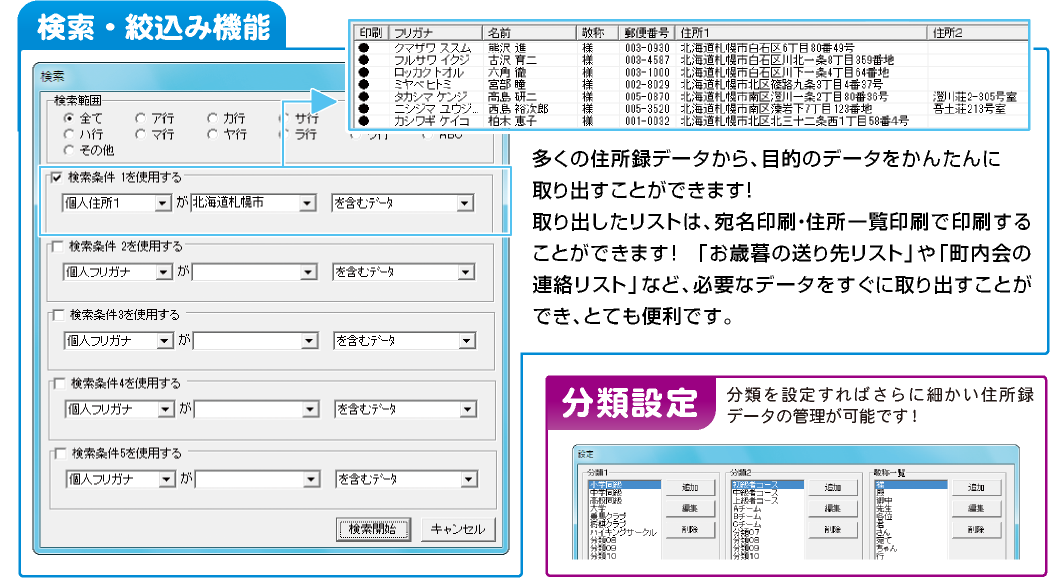Expand the 北海道札幌市 value combo box

[x=308, y=203]
